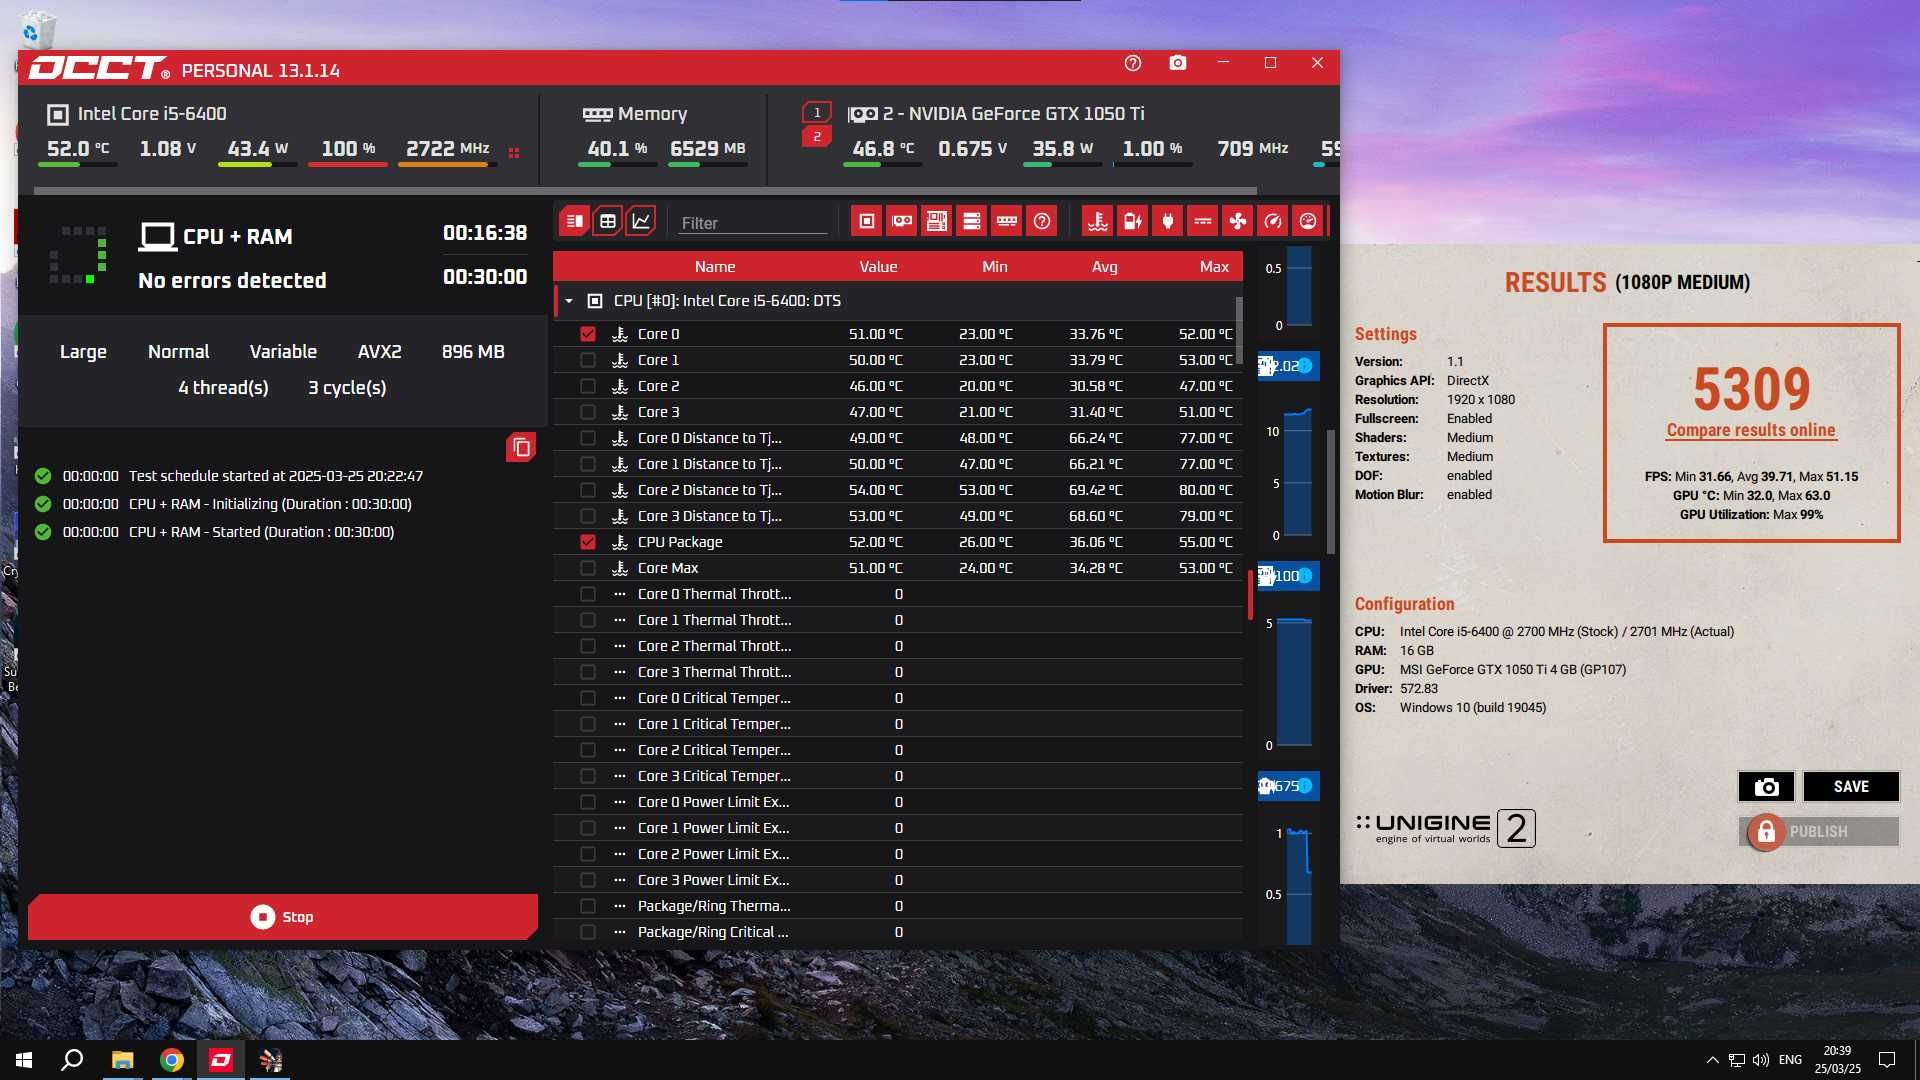Show temperature sensors icon
1920x1080 pixels.
1098,221
